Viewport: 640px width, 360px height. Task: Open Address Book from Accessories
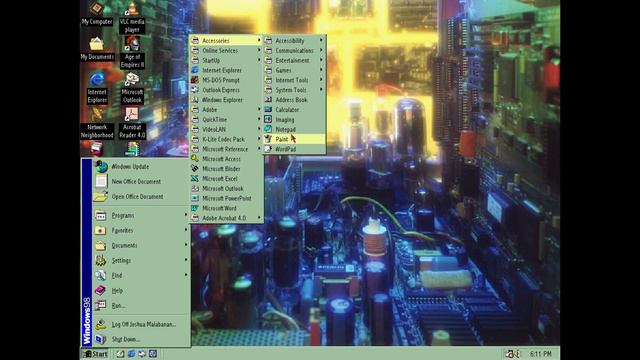tap(294, 100)
